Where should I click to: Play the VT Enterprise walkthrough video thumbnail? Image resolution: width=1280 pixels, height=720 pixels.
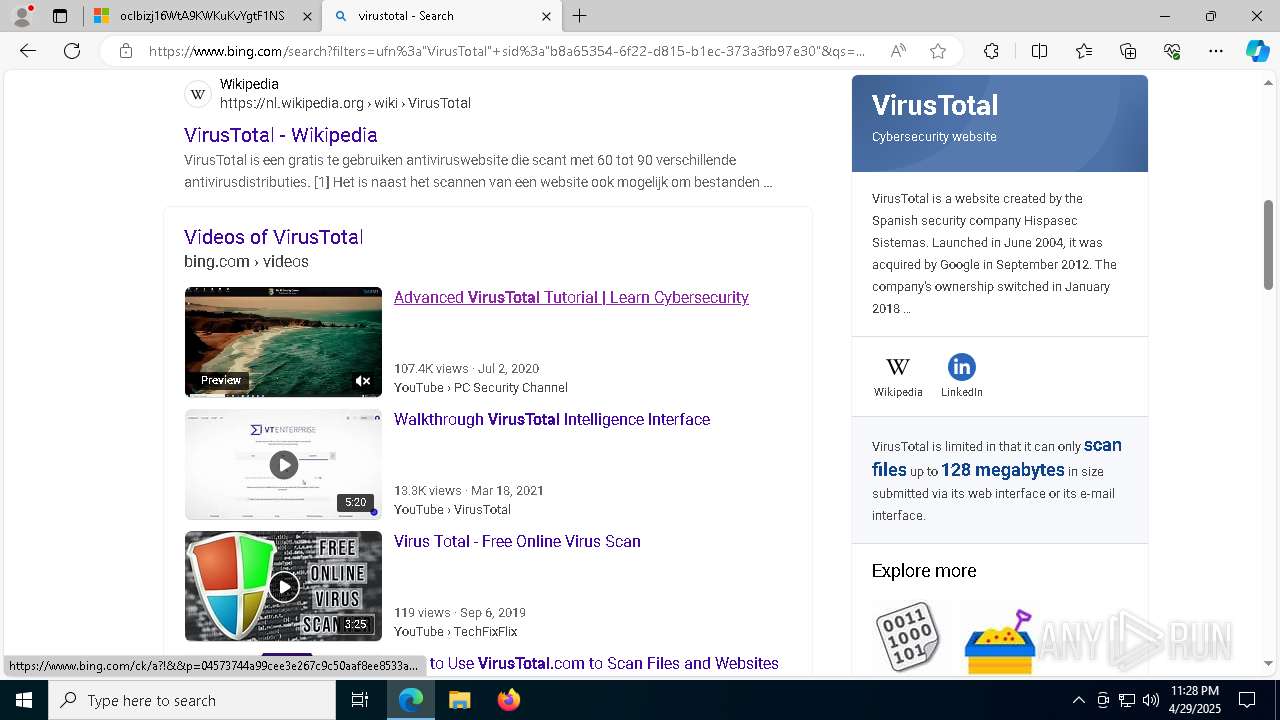[283, 464]
